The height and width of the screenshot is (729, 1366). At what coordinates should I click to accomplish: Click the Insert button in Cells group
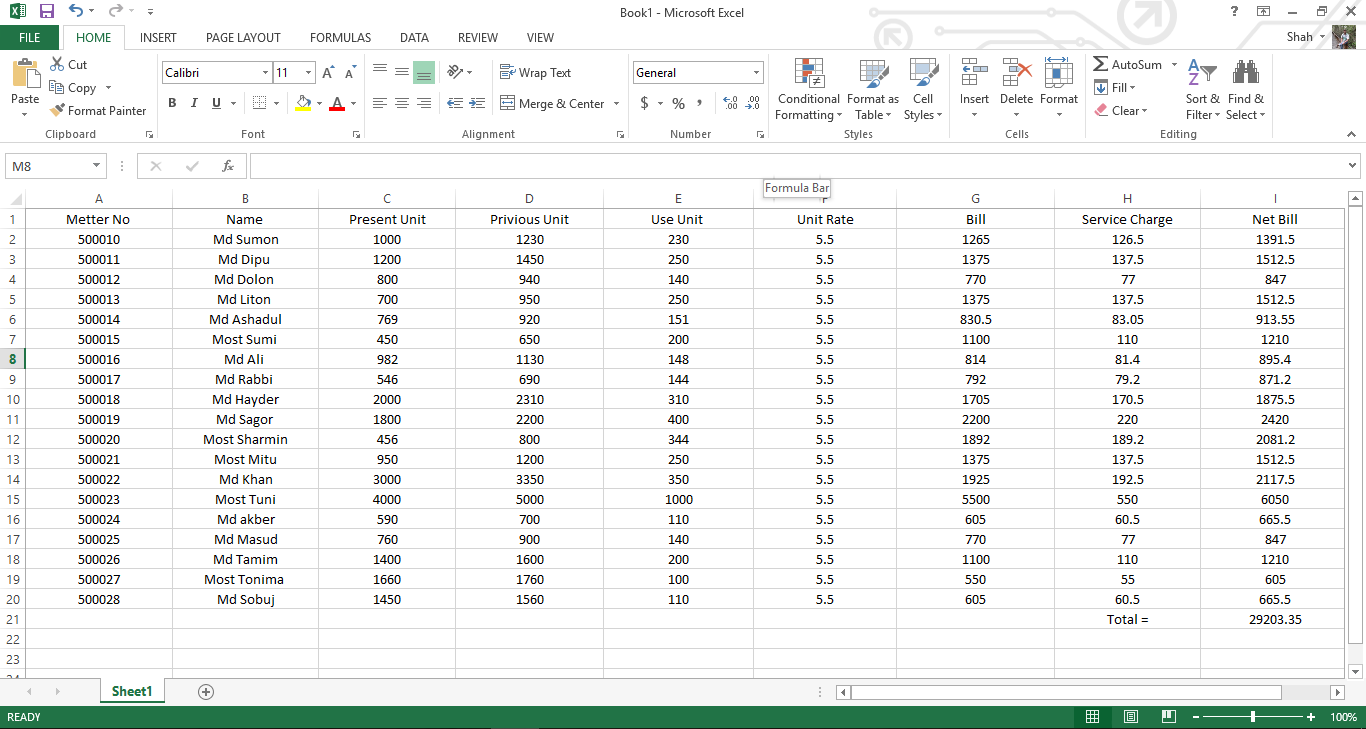coord(973,88)
